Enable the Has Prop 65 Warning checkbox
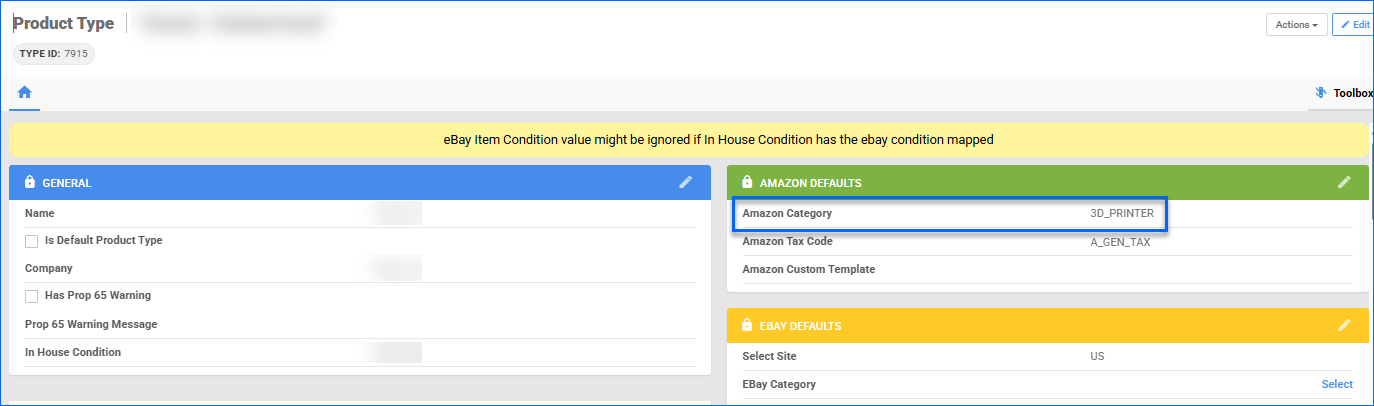The image size is (1374, 406). 32,296
